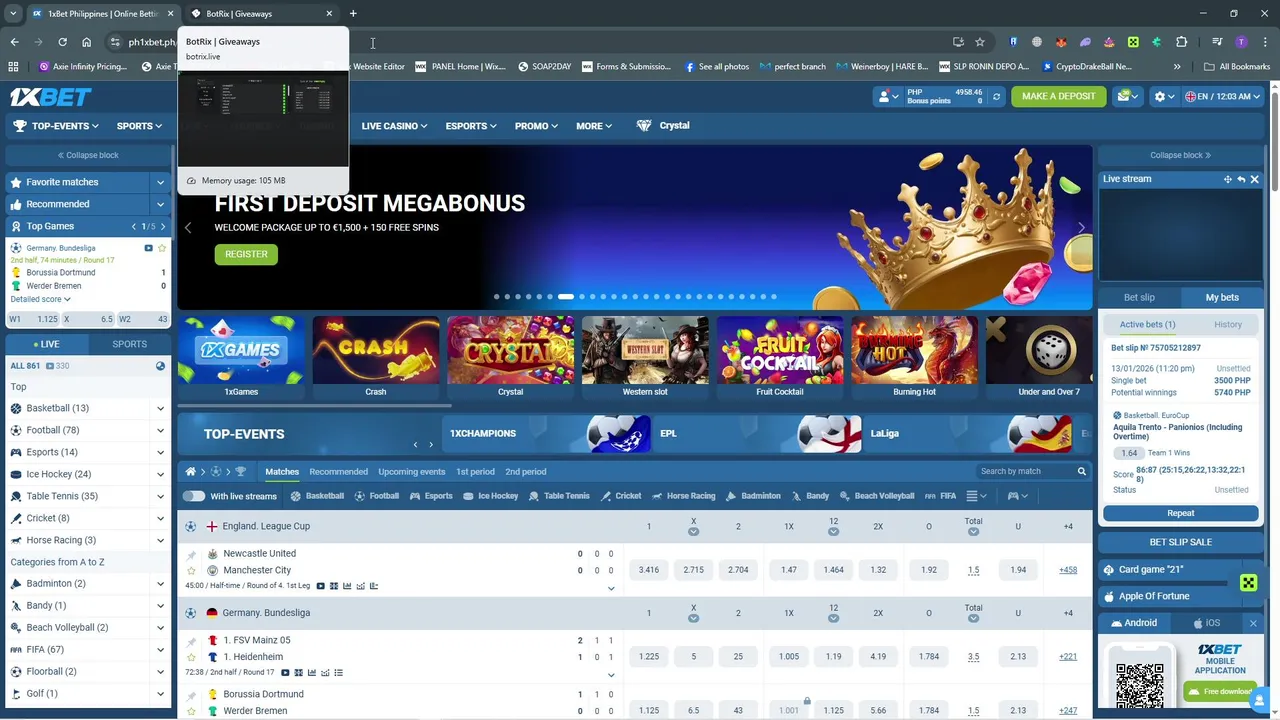This screenshot has width=1280, height=720.
Task: Open Crystal in the top navigation
Action: 663,126
